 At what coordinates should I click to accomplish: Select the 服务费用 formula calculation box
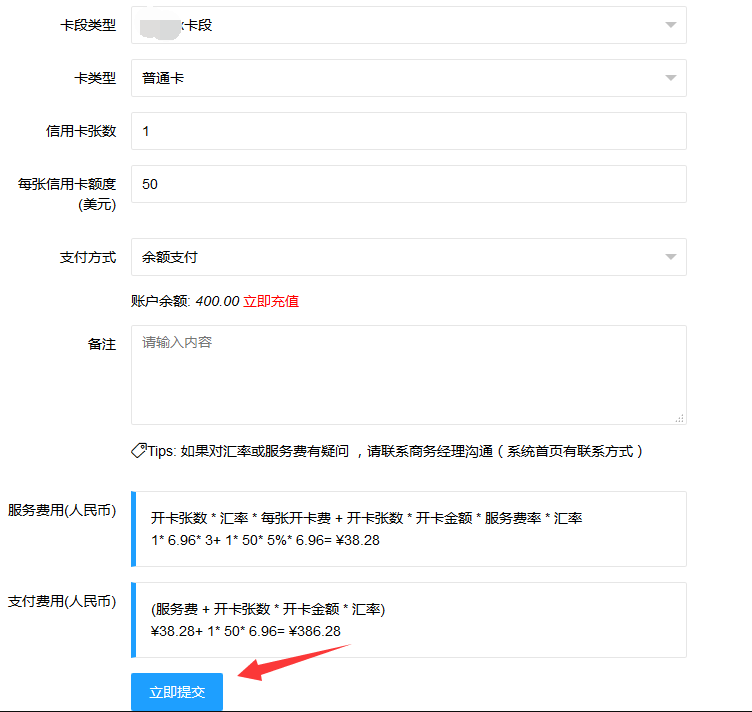408,529
